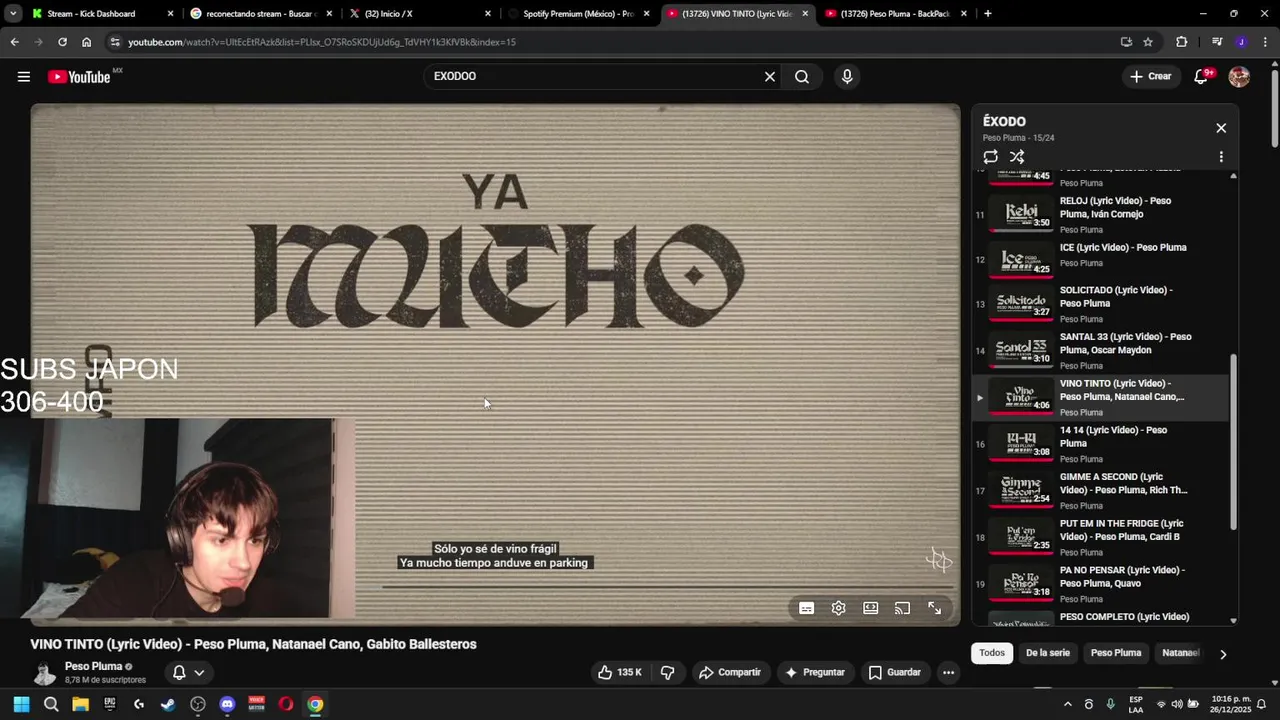This screenshot has height=720, width=1280.
Task: Play ICE (Lyric Video) from playlist
Action: (x=1100, y=260)
